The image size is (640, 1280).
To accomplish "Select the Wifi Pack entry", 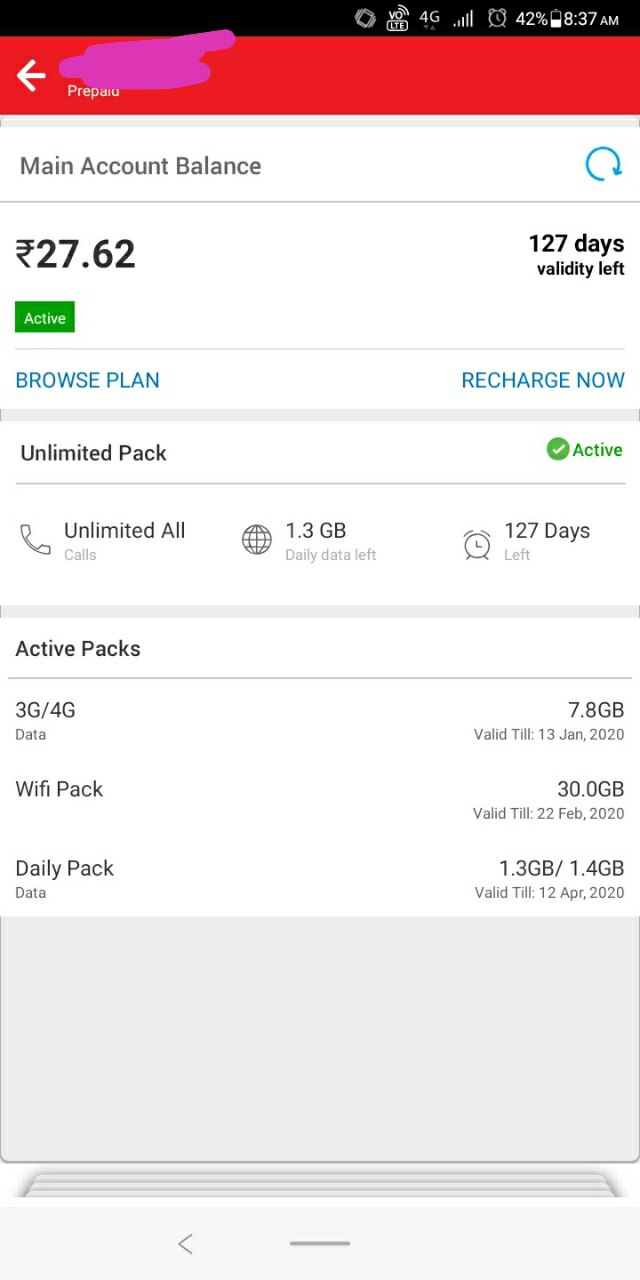I will [x=320, y=800].
